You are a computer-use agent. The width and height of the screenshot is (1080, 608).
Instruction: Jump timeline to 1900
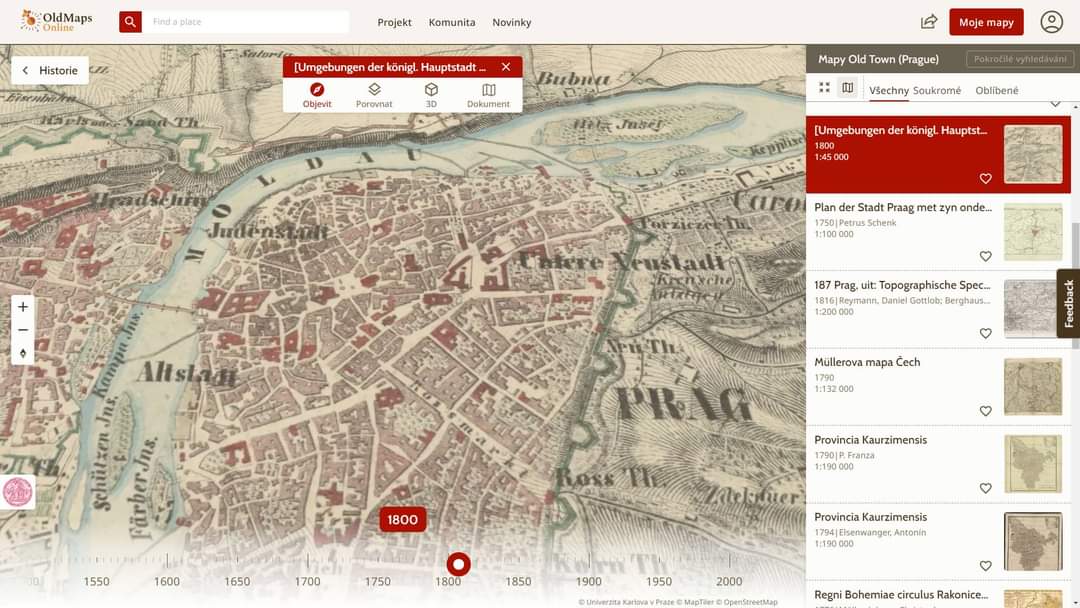(x=588, y=582)
